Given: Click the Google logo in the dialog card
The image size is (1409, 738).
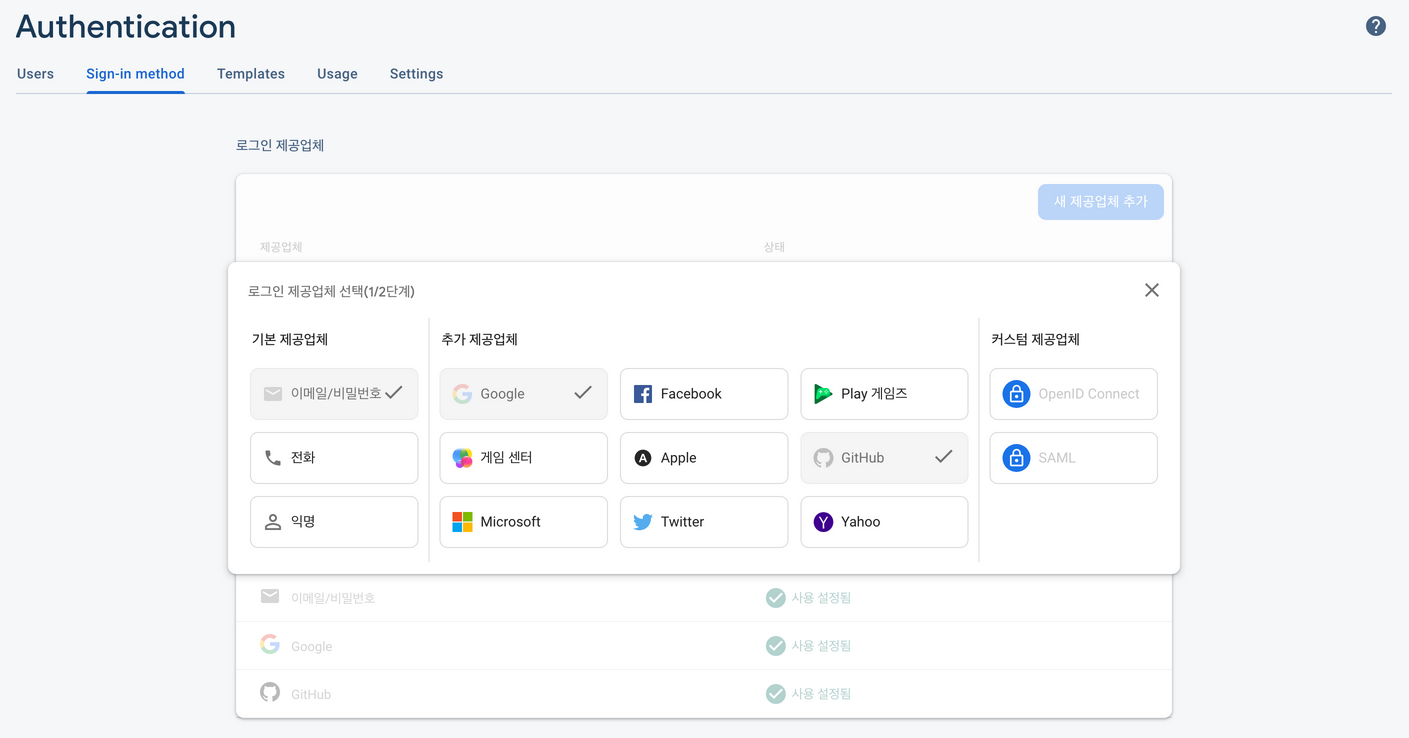Looking at the screenshot, I should click(462, 394).
